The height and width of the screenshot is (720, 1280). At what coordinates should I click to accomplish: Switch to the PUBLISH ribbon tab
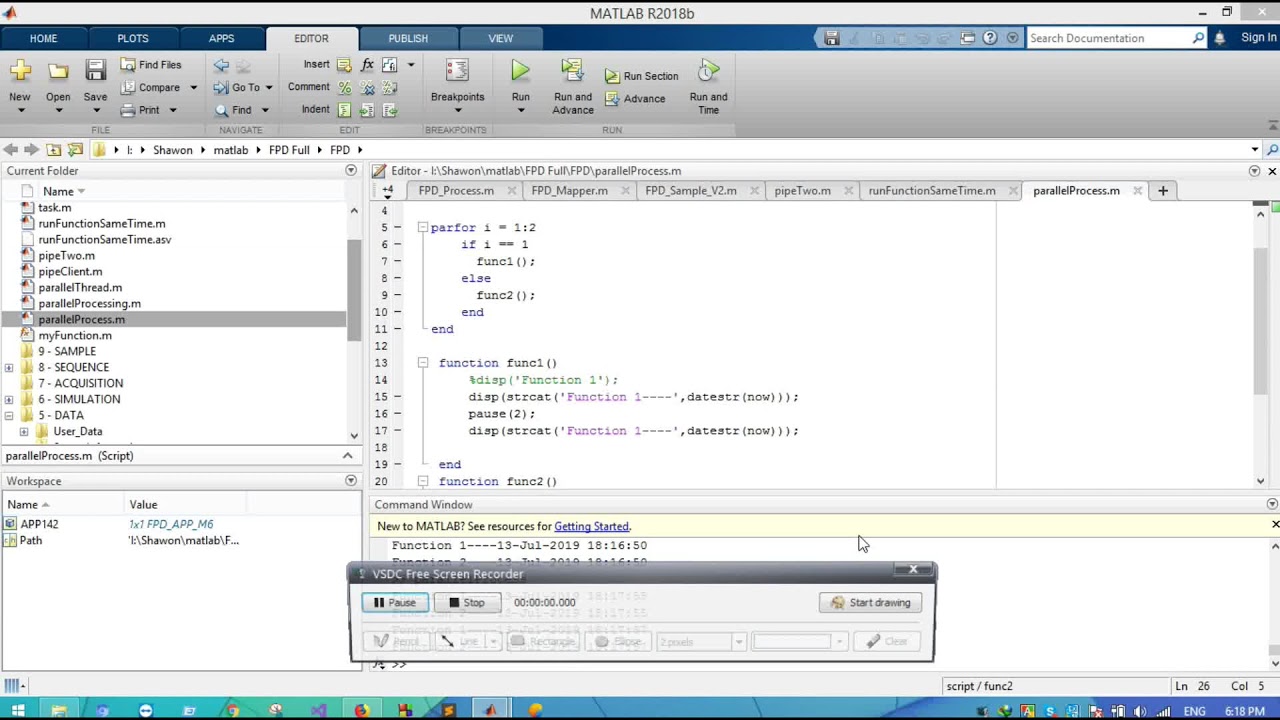click(408, 38)
